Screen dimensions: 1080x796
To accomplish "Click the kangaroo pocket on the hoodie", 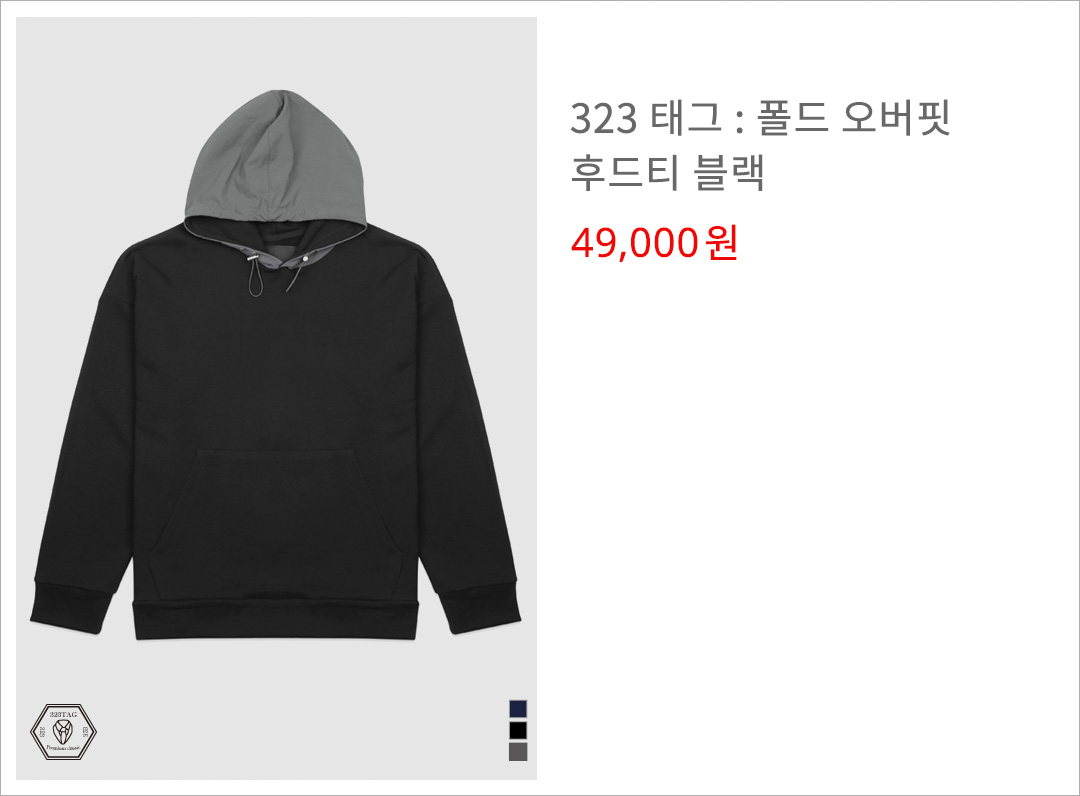I will [x=276, y=523].
